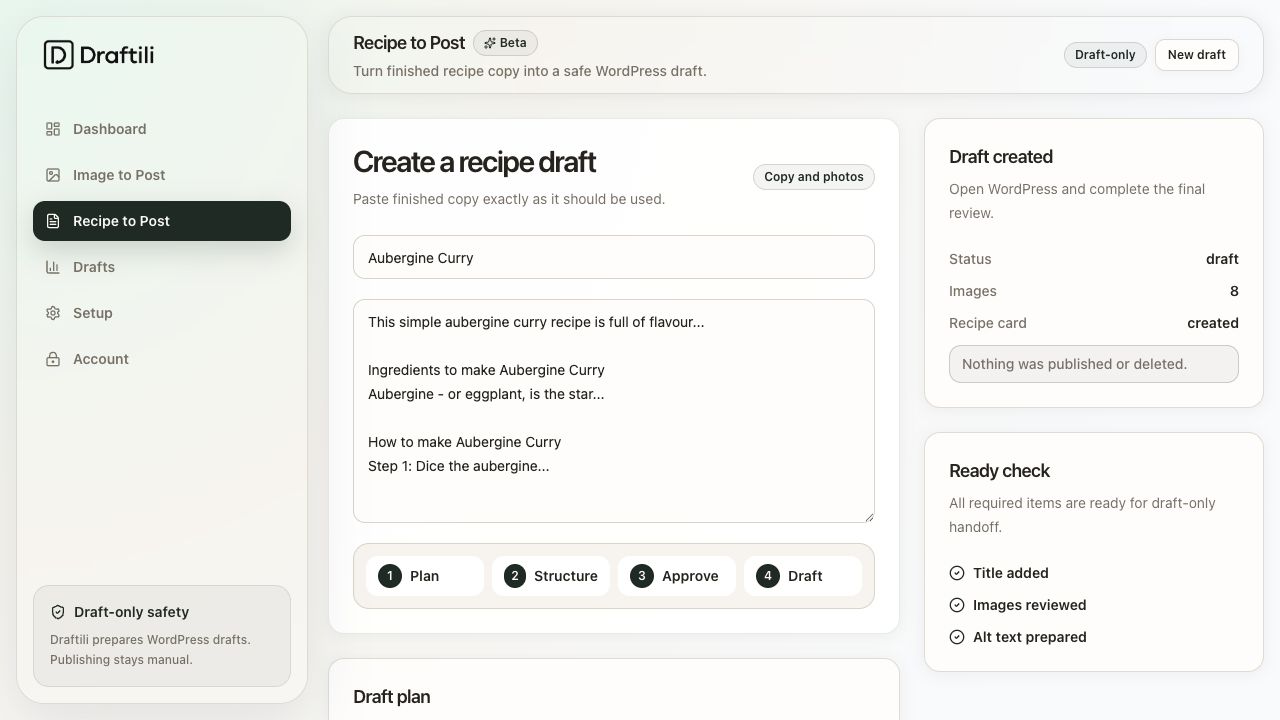Click inside the recipe copy text area
Viewport: 1280px width, 720px height.
614,411
